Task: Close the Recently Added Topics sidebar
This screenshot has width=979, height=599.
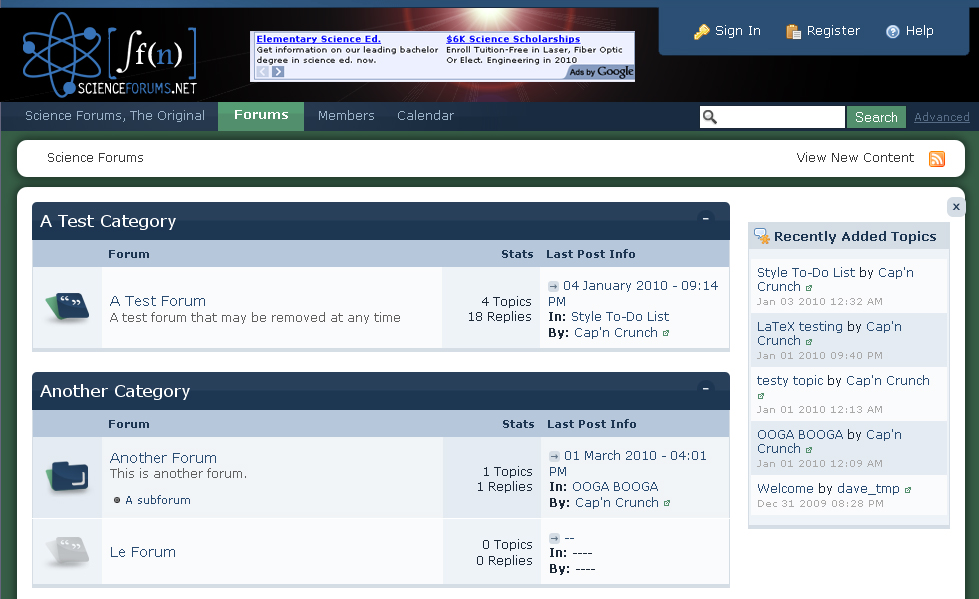Action: point(956,207)
